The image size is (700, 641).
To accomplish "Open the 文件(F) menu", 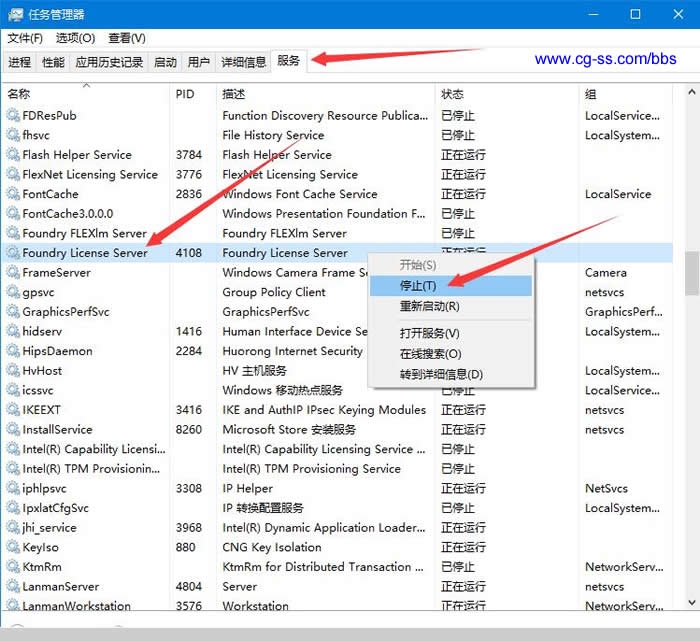I will [25, 38].
